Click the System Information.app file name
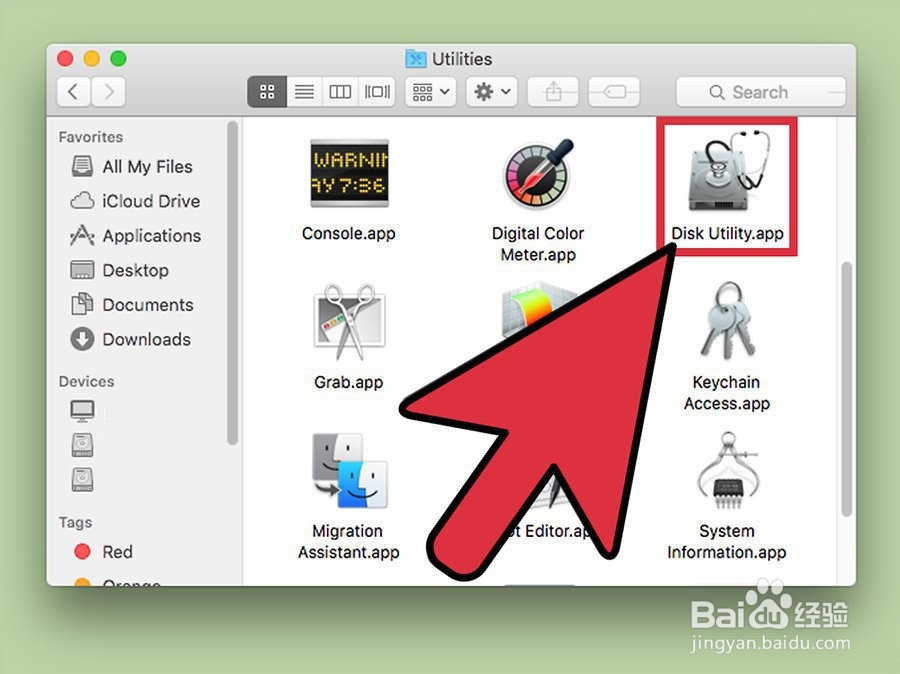 click(x=727, y=541)
